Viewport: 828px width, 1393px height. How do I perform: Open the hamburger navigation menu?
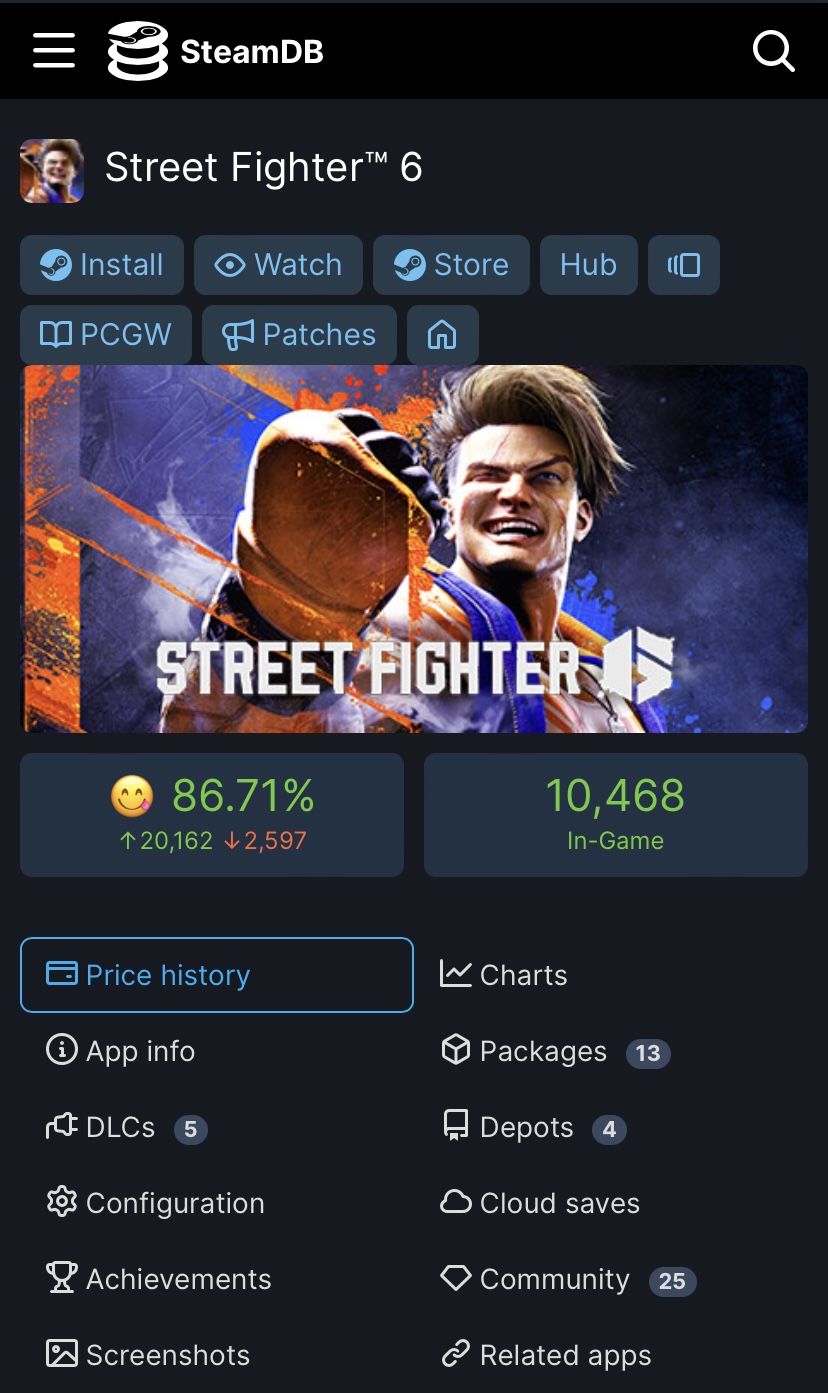click(54, 50)
